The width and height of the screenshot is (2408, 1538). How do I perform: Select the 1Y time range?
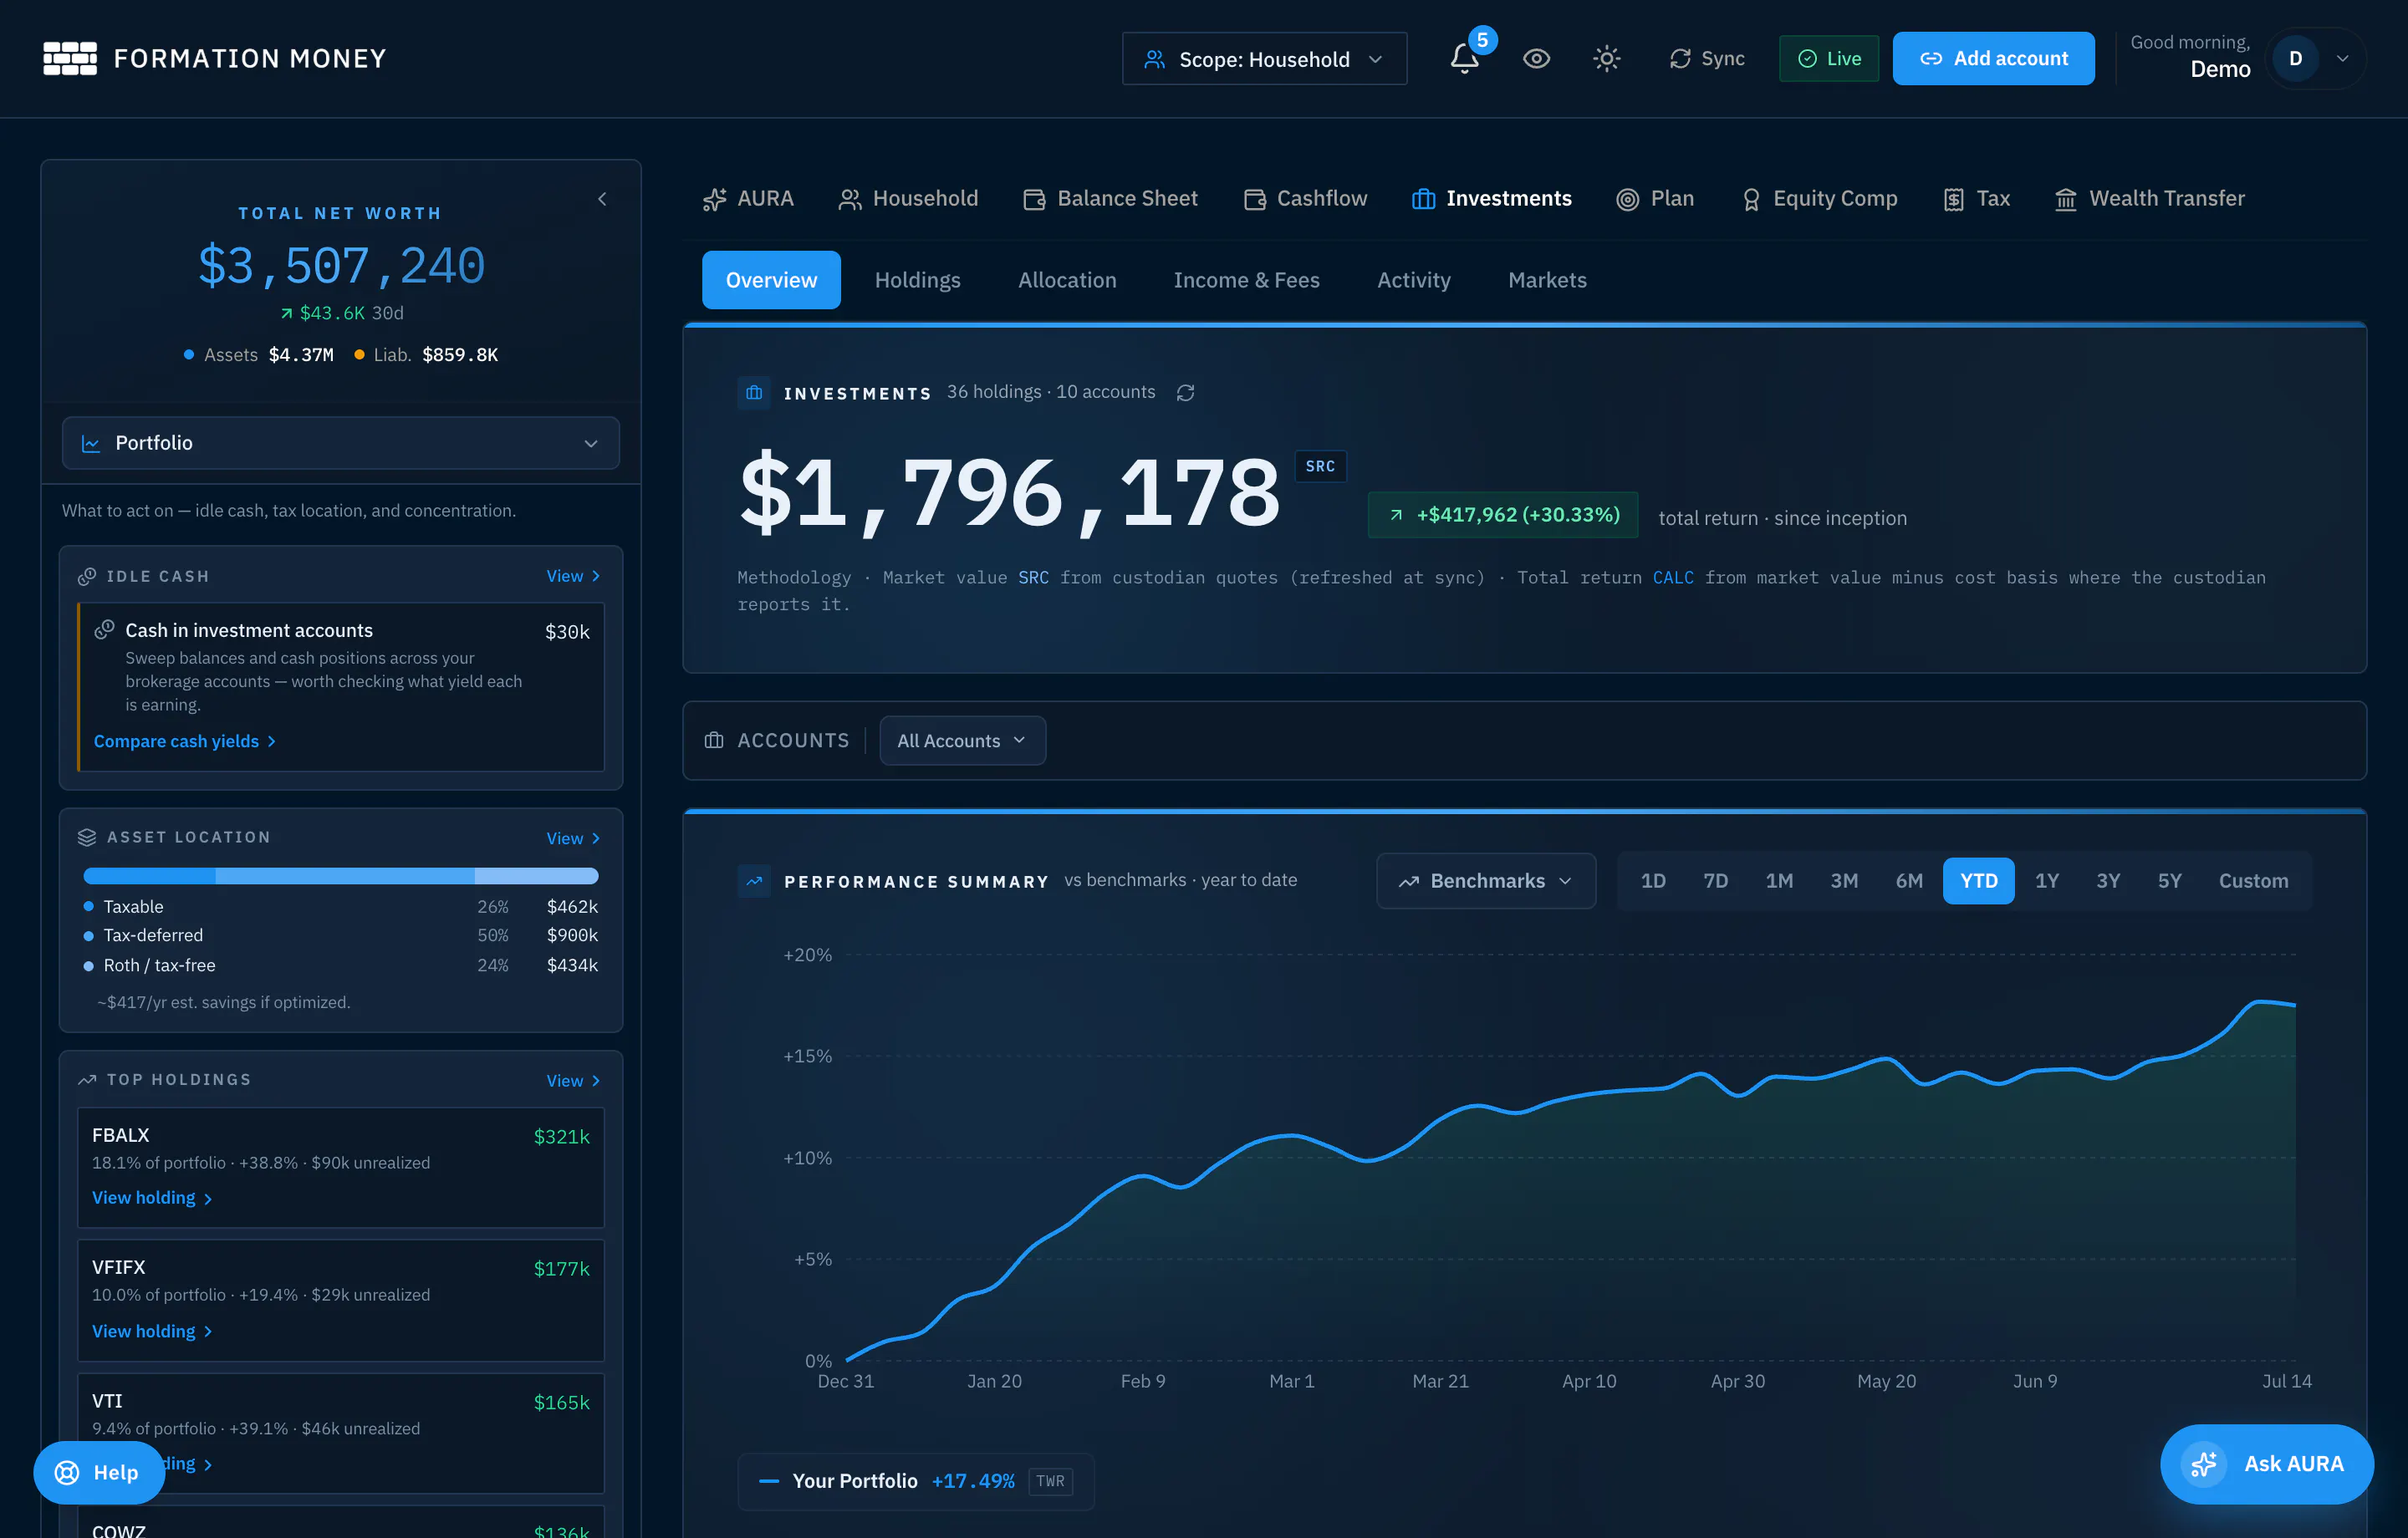click(2047, 881)
